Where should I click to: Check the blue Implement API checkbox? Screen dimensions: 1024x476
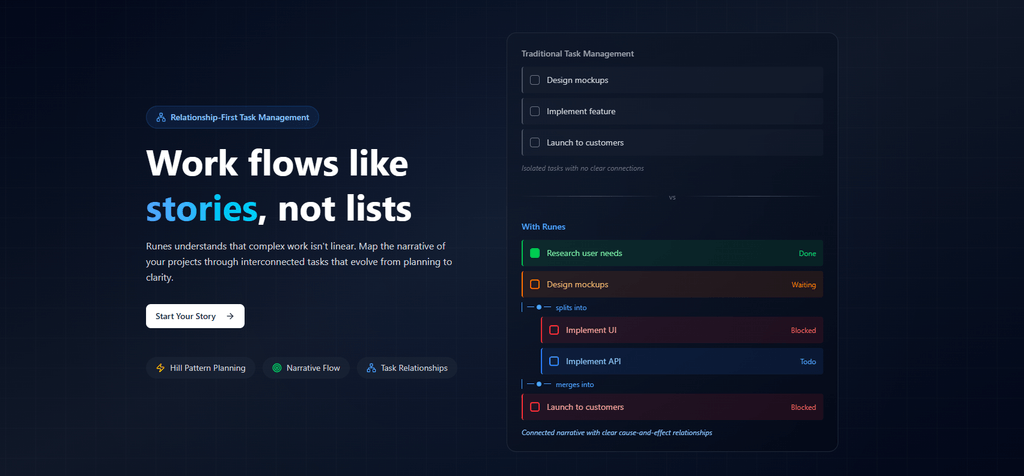554,361
